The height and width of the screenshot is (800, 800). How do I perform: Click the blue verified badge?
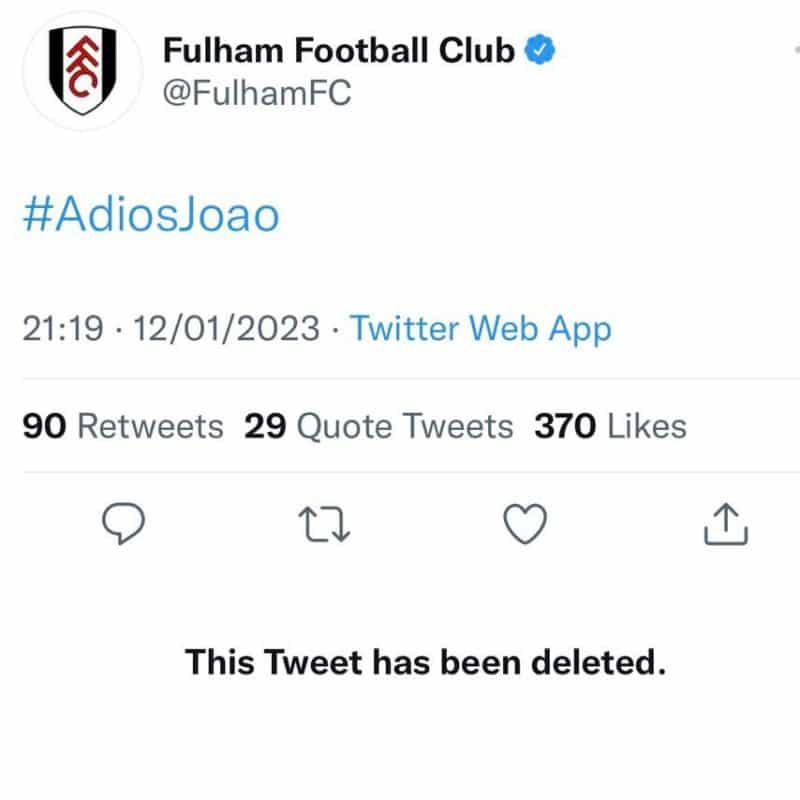pyautogui.click(x=540, y=49)
